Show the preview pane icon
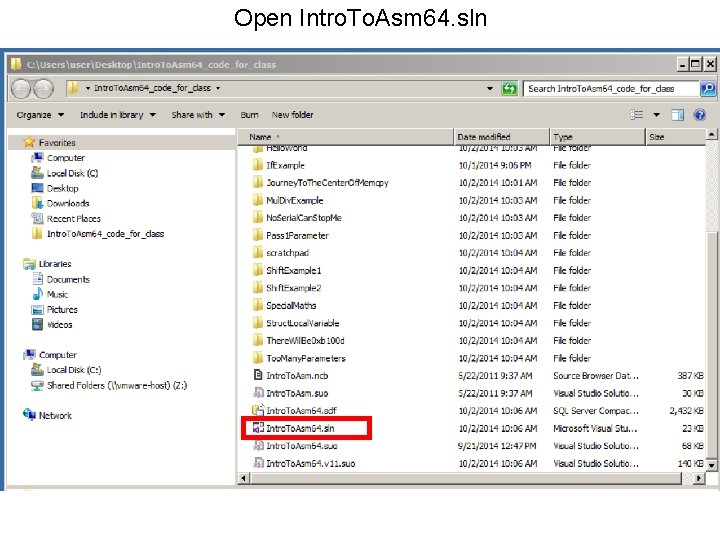720x540 pixels. [677, 115]
